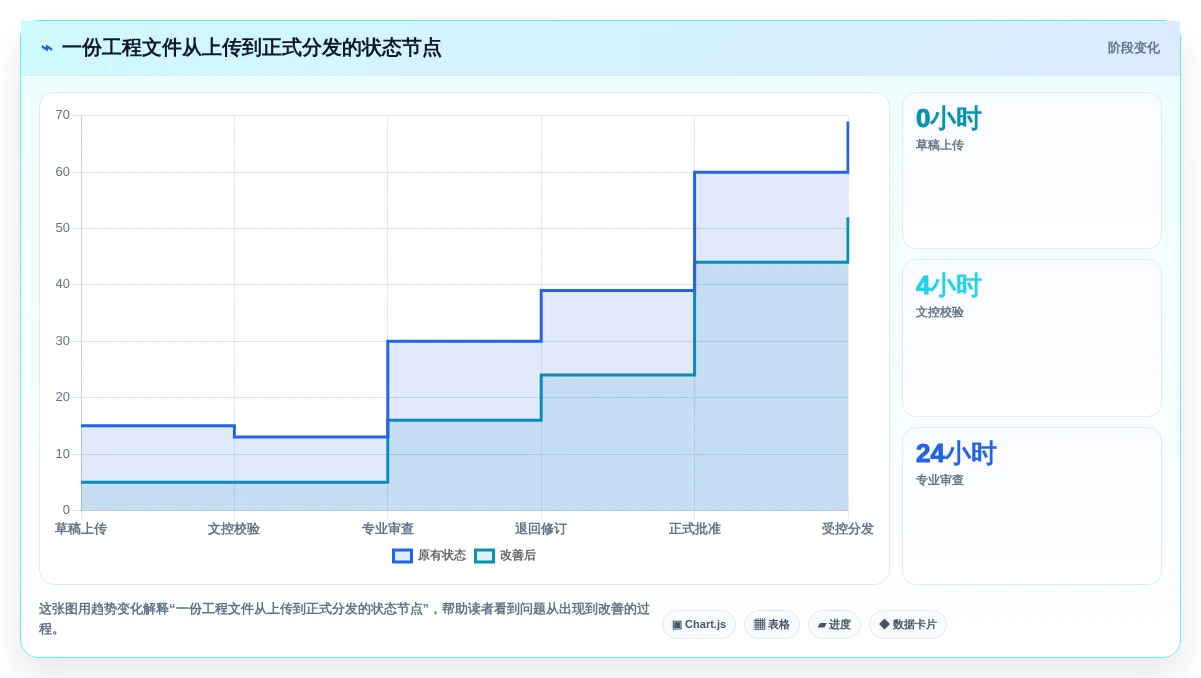1201x678 pixels.
Task: Select the Chart.js tag
Action: [699, 624]
